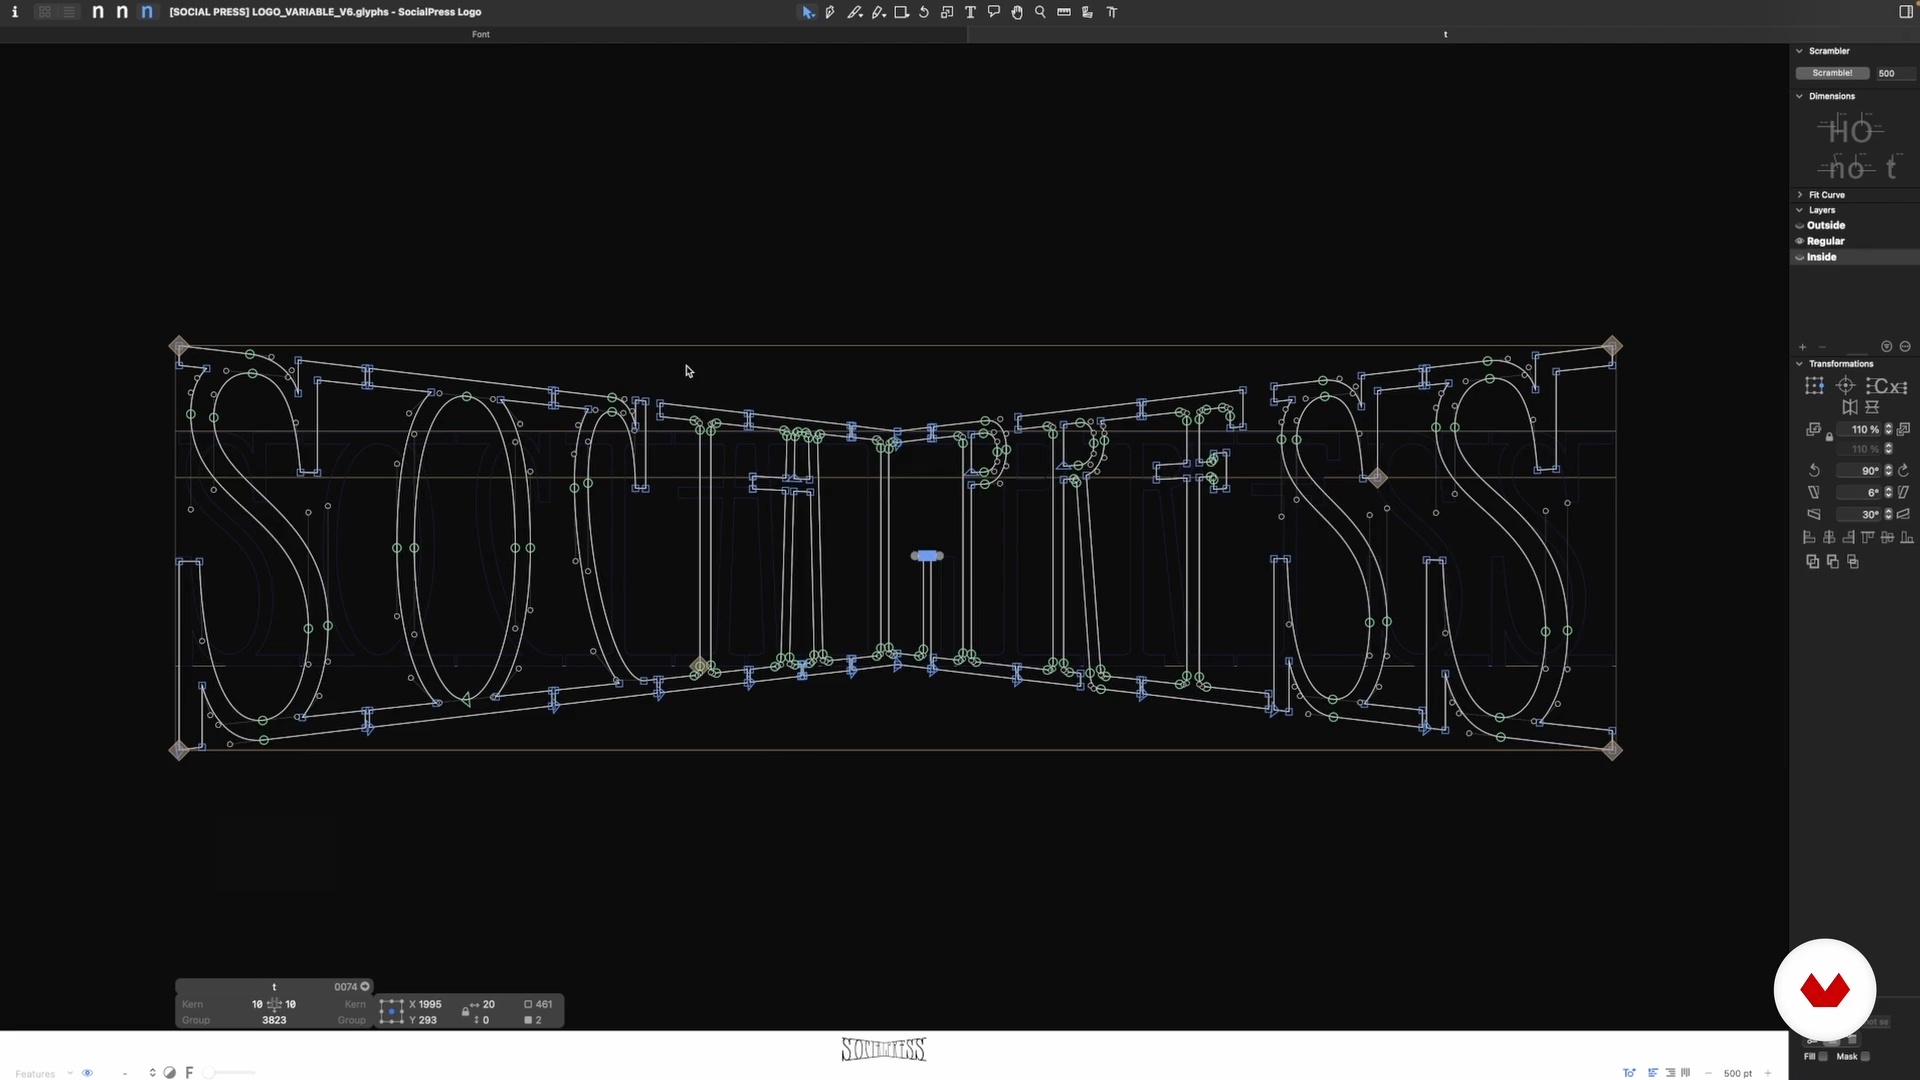Click the transformation origin crosshair icon
The image size is (1920, 1080).
(x=1846, y=386)
